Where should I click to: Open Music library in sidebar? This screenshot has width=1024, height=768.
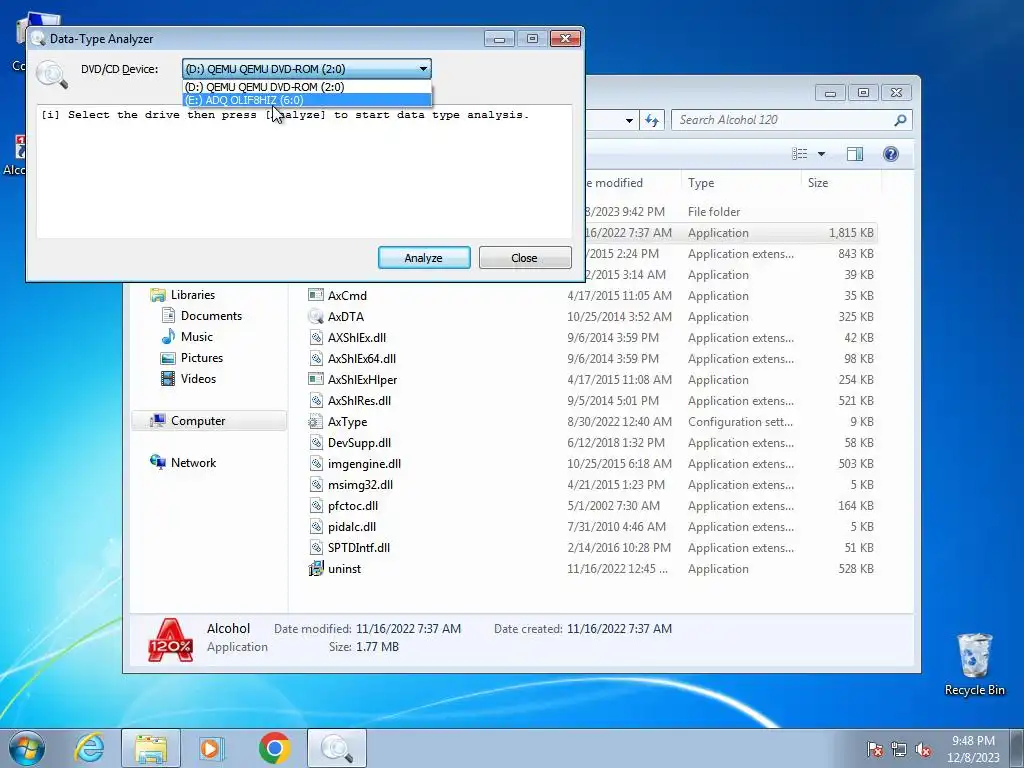[x=197, y=337]
